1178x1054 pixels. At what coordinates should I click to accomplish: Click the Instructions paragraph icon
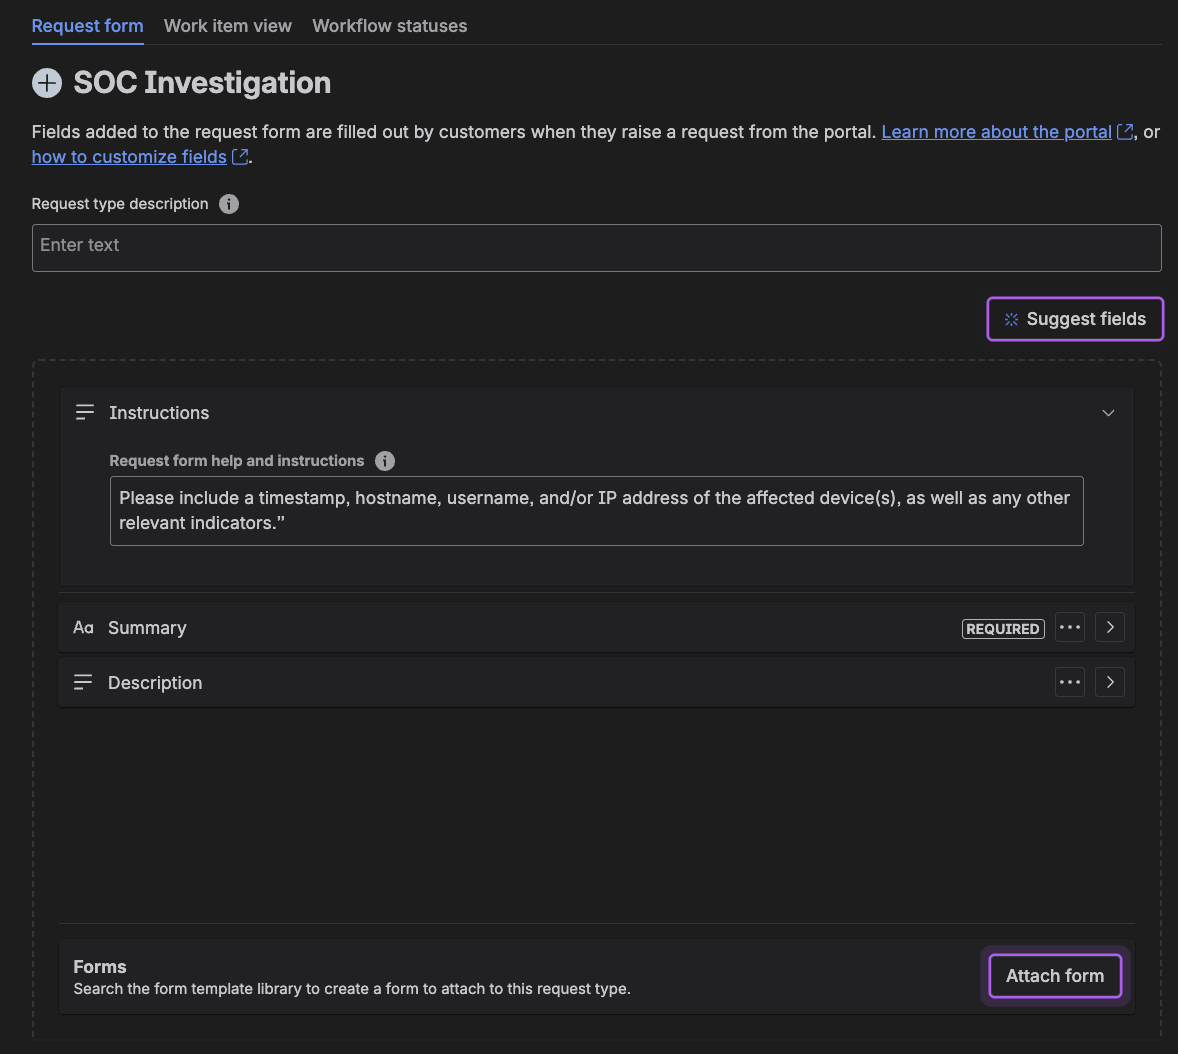pyautogui.click(x=85, y=413)
